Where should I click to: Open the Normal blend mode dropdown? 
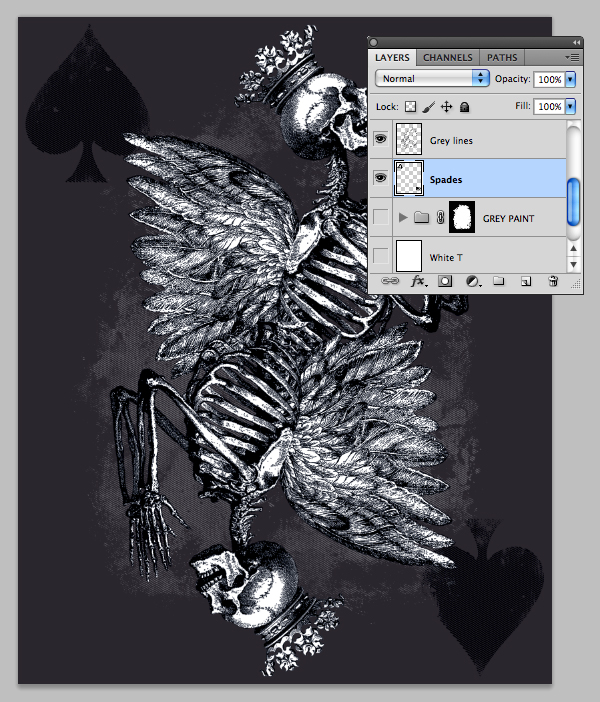[432, 78]
